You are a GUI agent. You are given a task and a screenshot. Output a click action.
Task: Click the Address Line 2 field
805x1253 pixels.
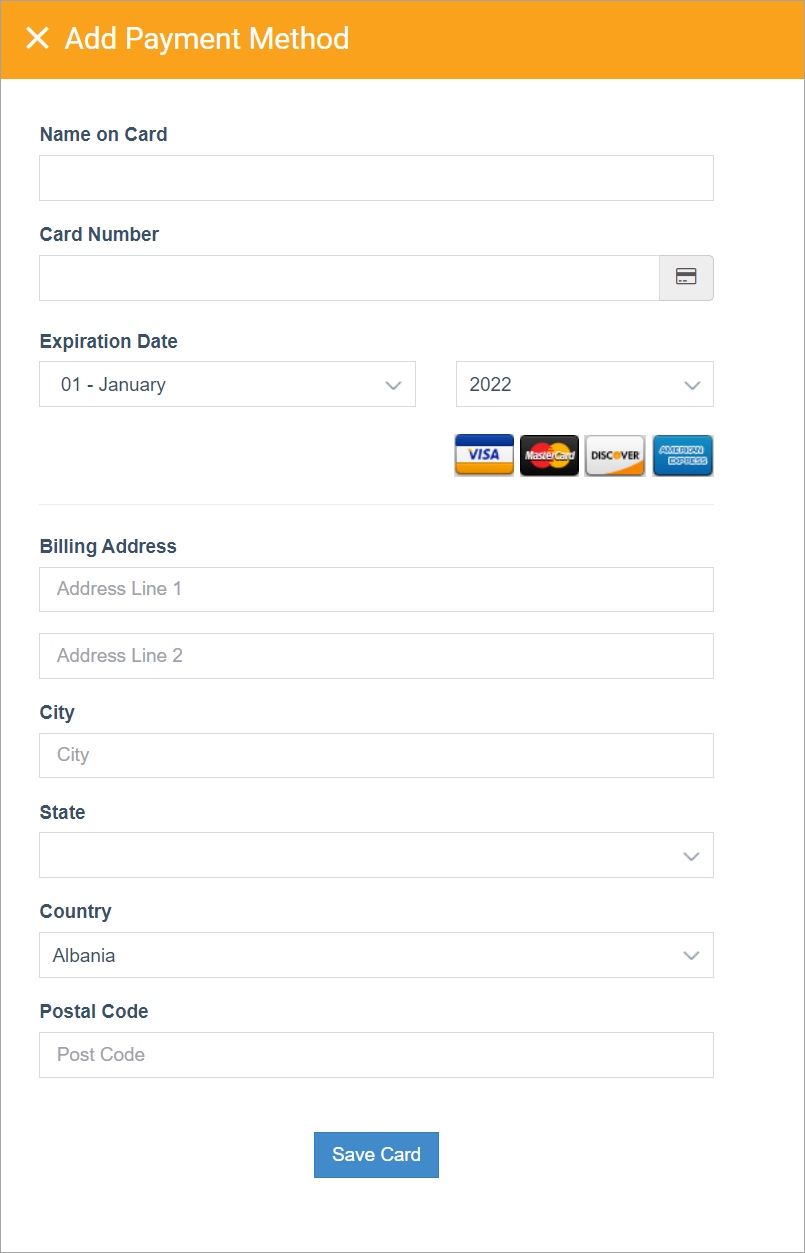click(376, 655)
